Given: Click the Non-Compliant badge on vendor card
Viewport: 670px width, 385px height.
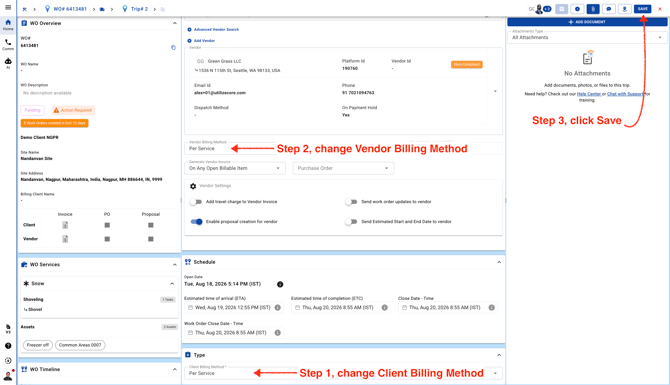Looking at the screenshot, I should [467, 65].
